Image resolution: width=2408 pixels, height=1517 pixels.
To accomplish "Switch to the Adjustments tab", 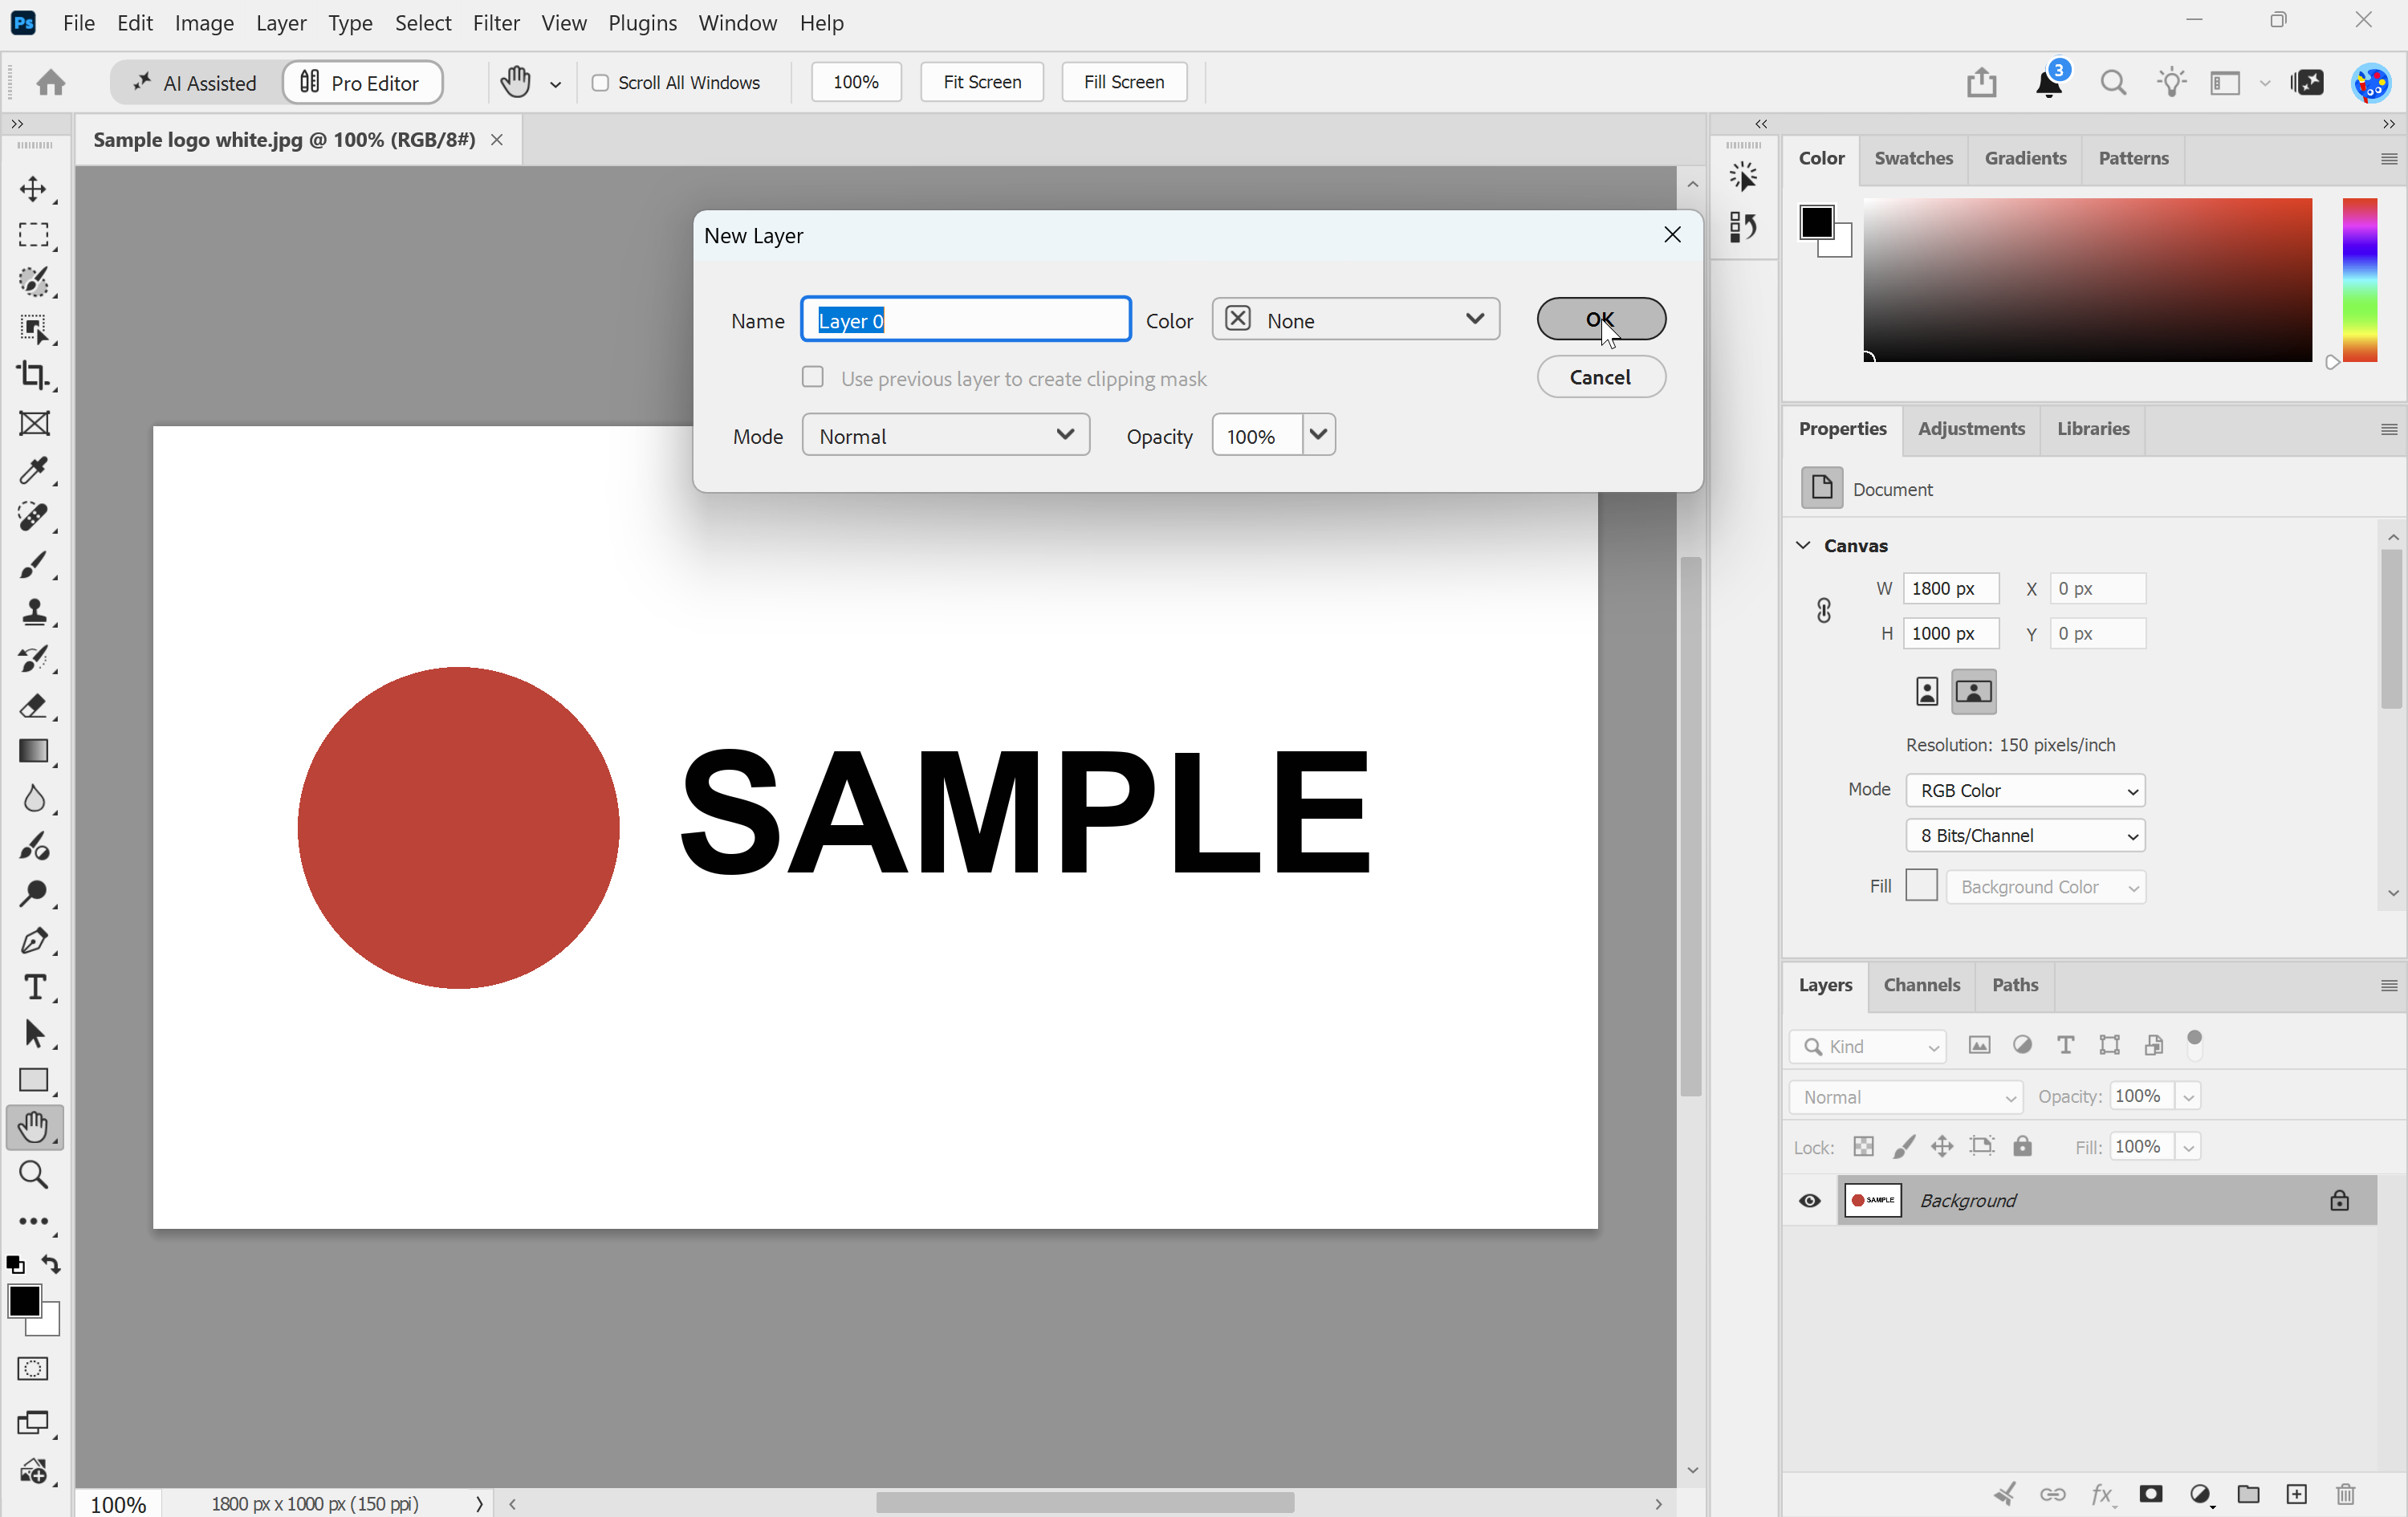I will 1971,428.
